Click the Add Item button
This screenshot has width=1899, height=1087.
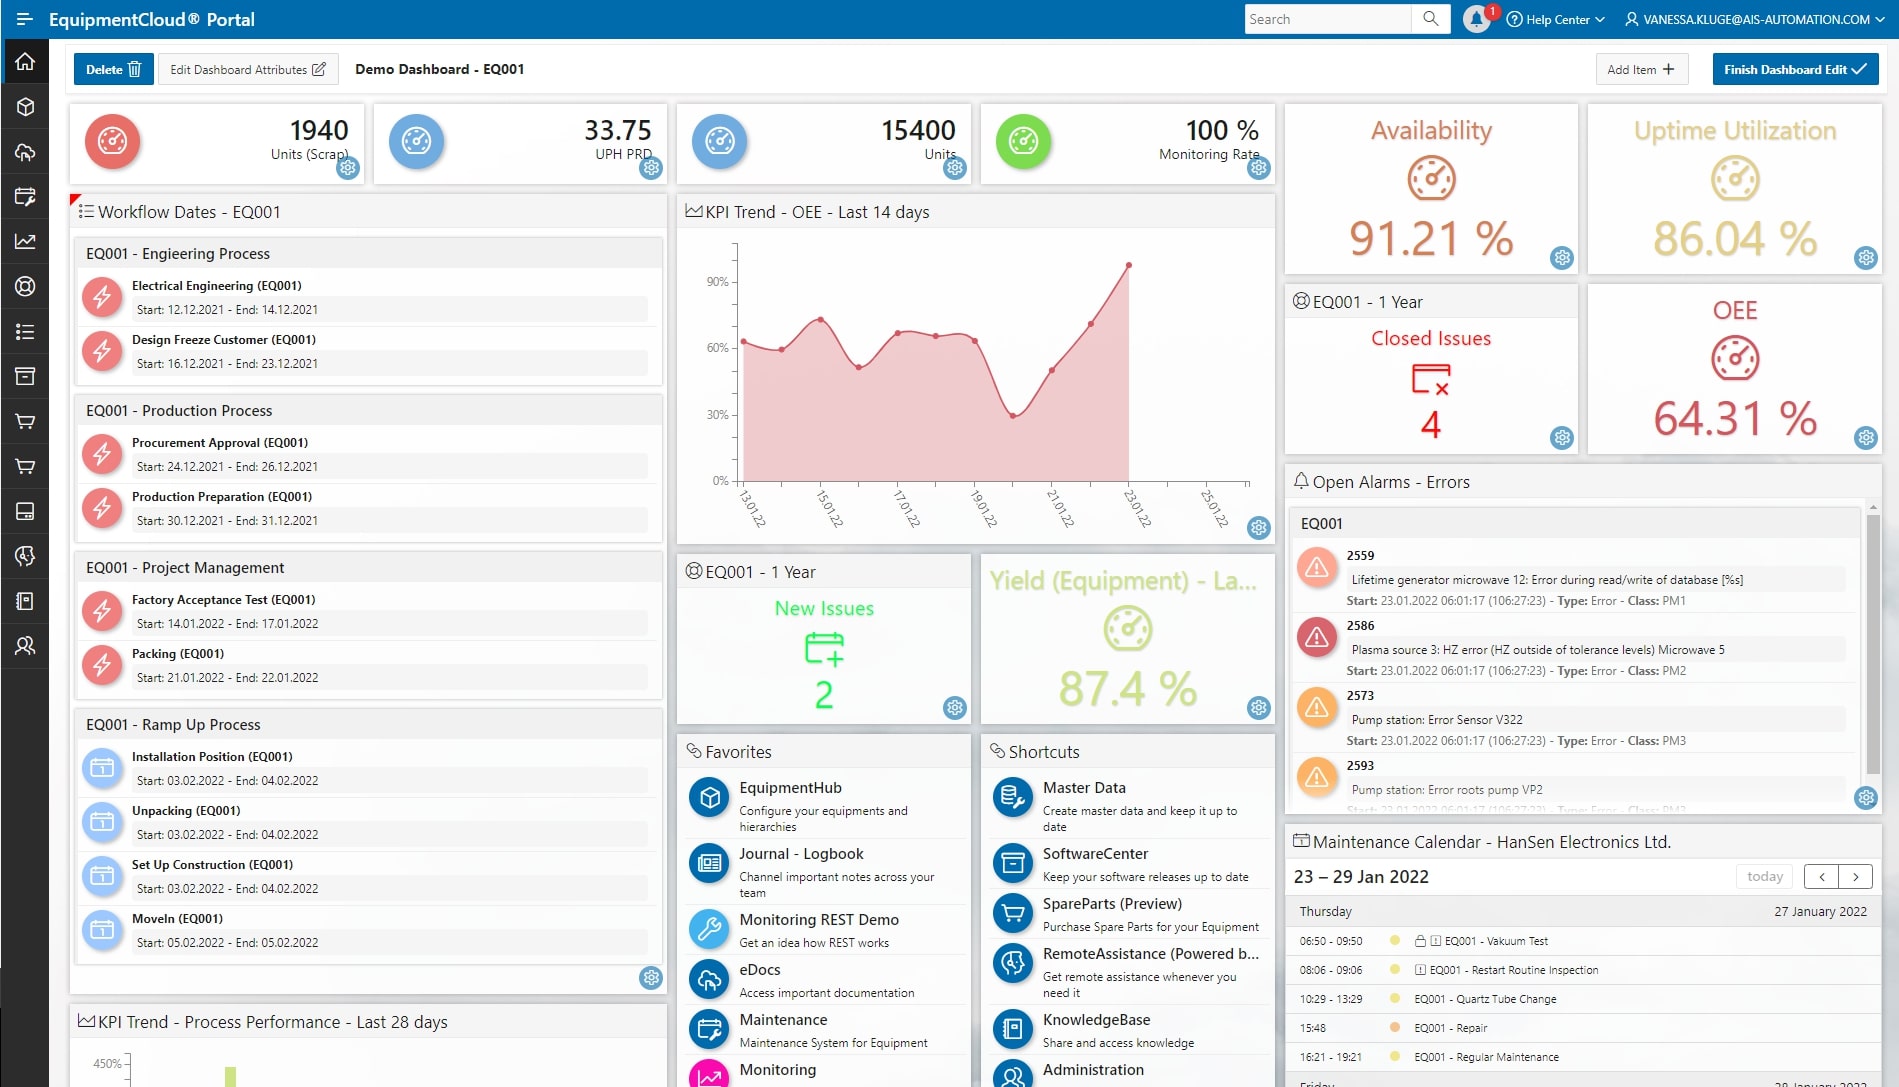(x=1640, y=69)
